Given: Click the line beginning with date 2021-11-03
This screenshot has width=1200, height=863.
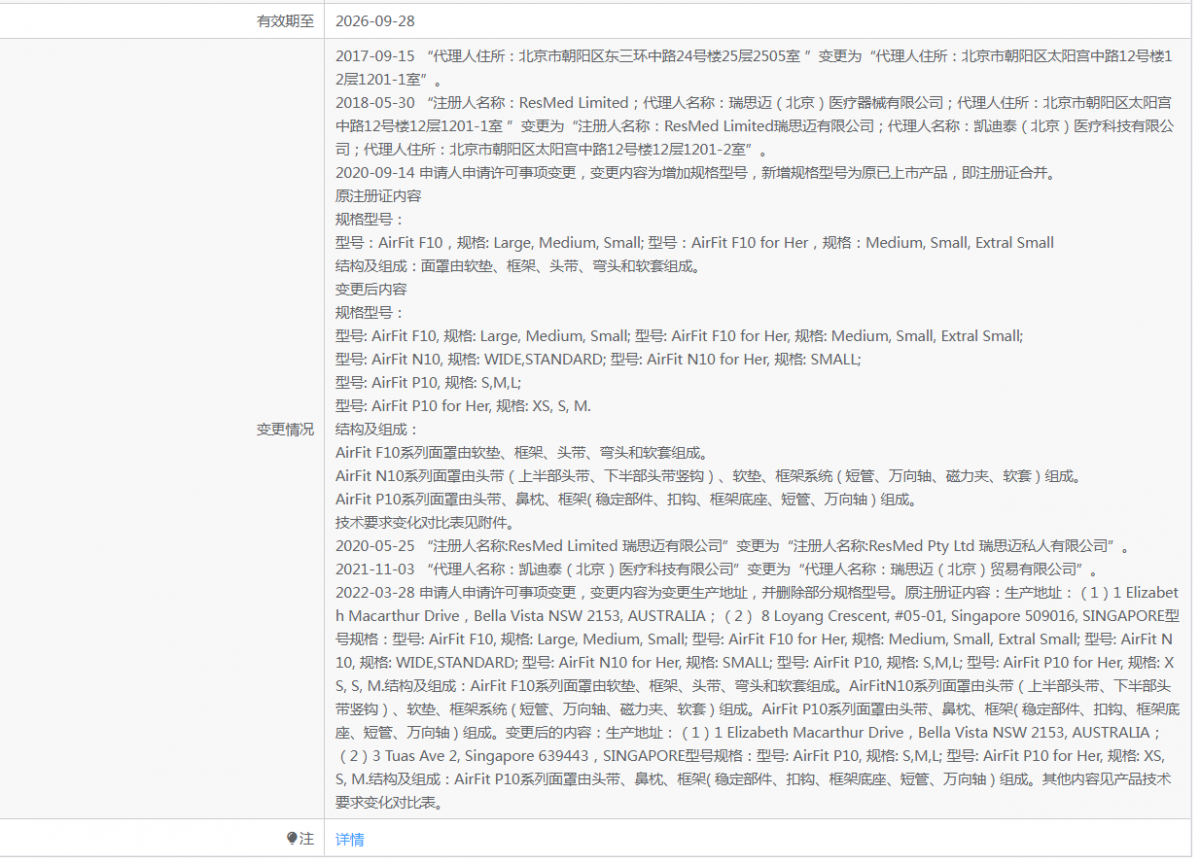Looking at the screenshot, I should (x=717, y=569).
